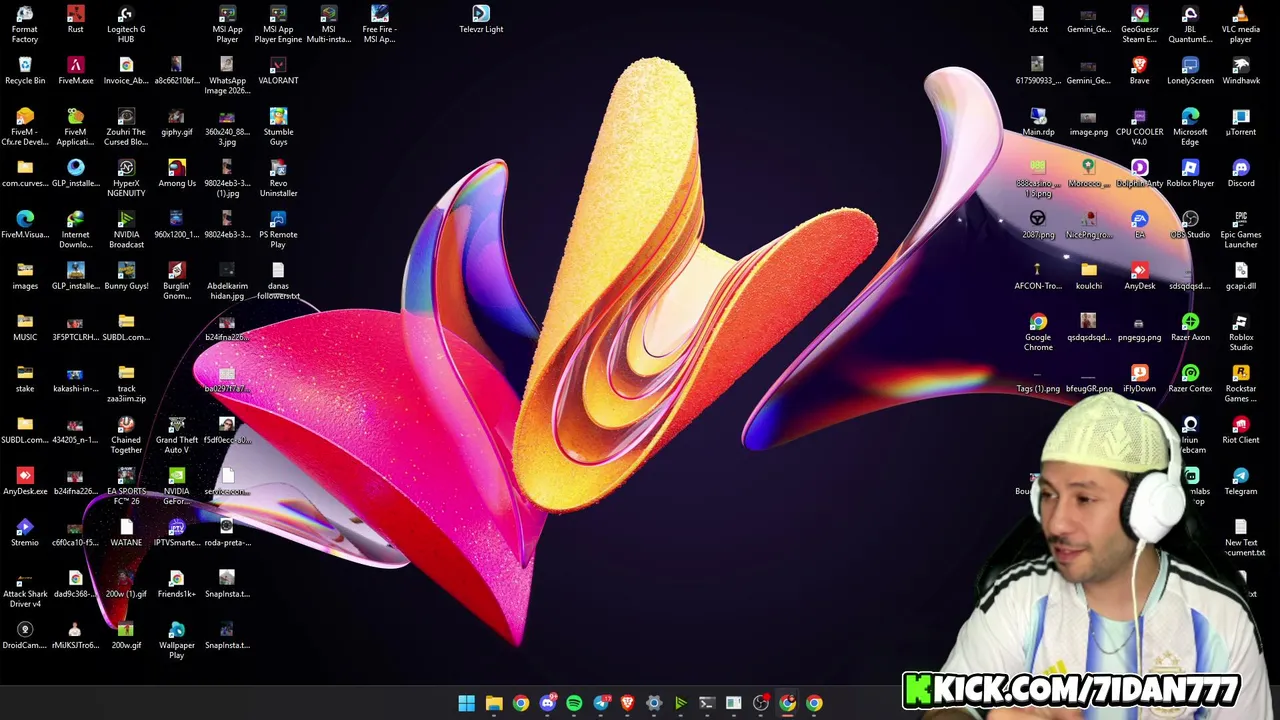The image size is (1280, 720).
Task: Select the PS Remote Play shortcut
Action: coord(278,230)
